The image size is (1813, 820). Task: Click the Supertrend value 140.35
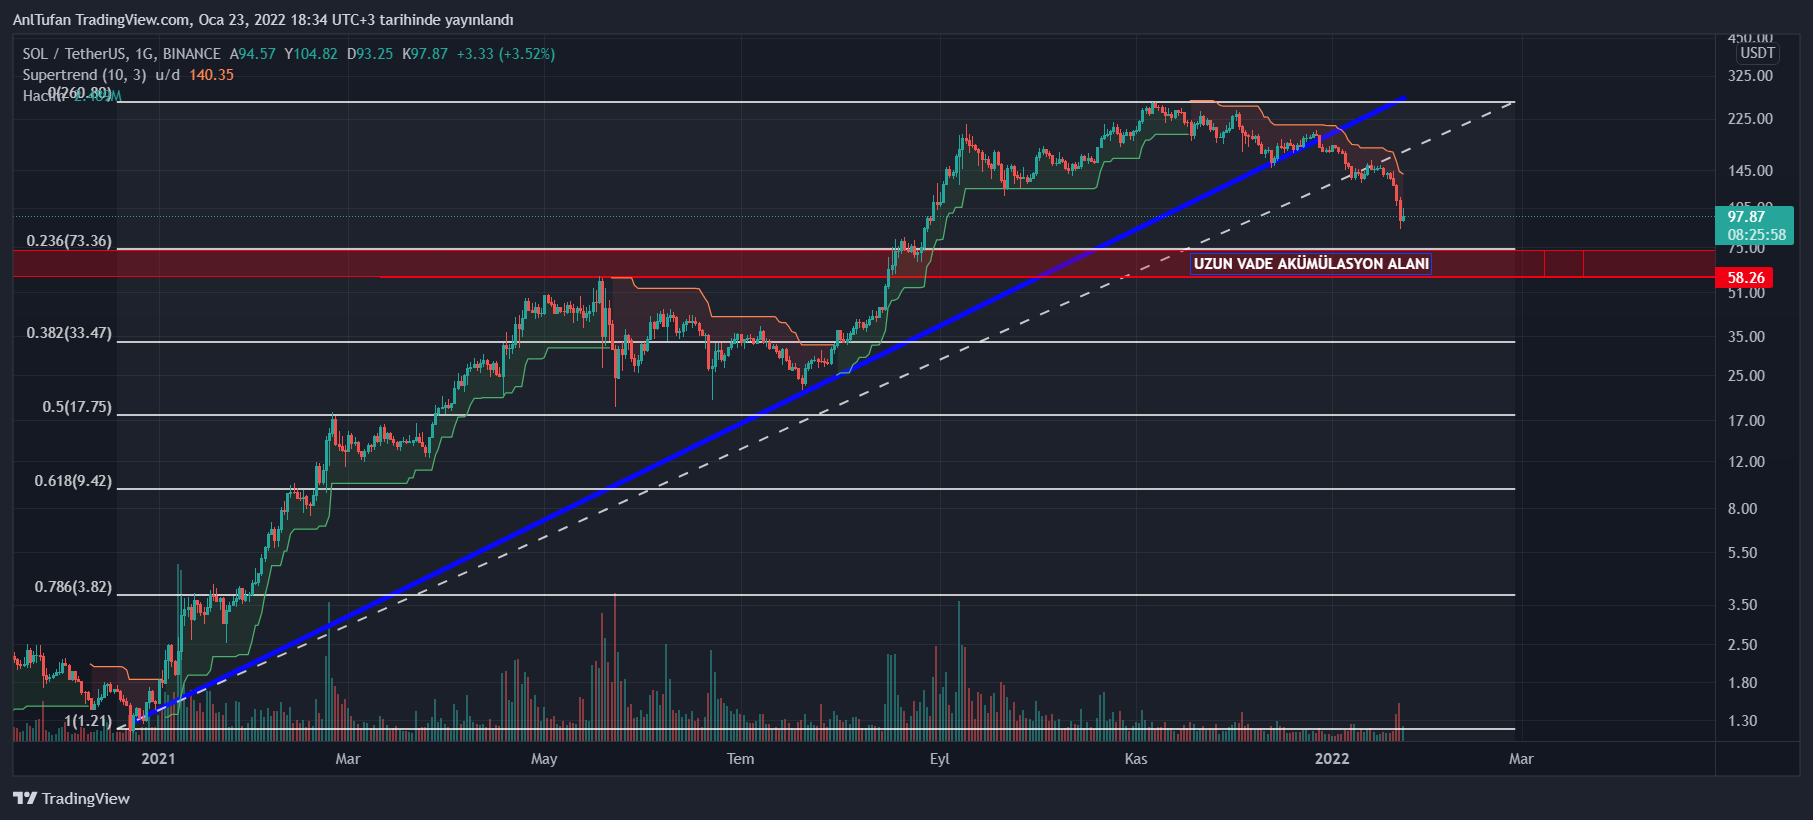pyautogui.click(x=211, y=75)
